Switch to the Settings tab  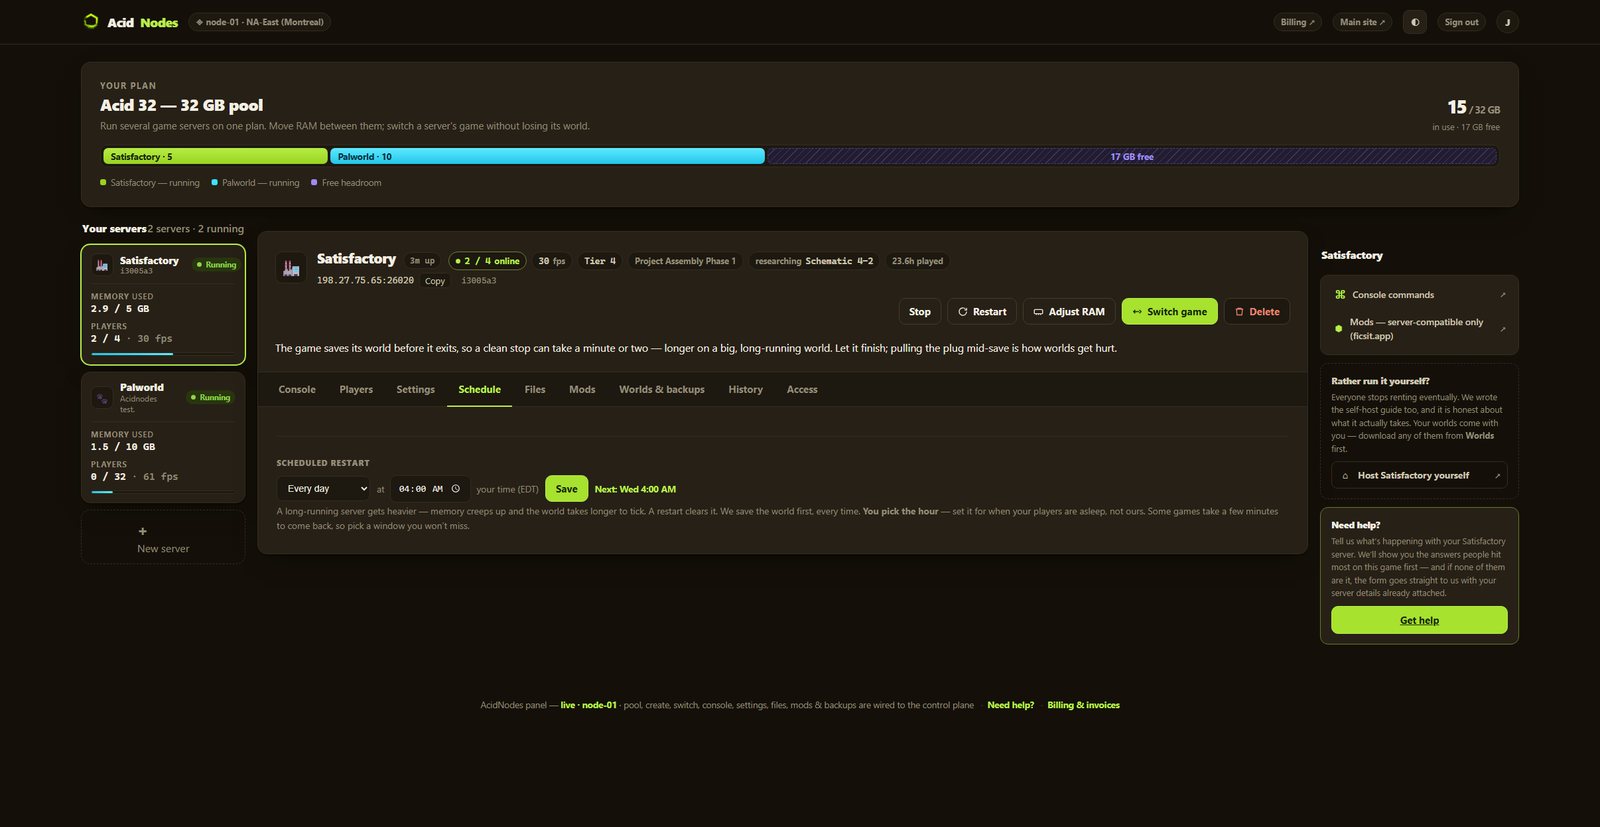coord(415,390)
